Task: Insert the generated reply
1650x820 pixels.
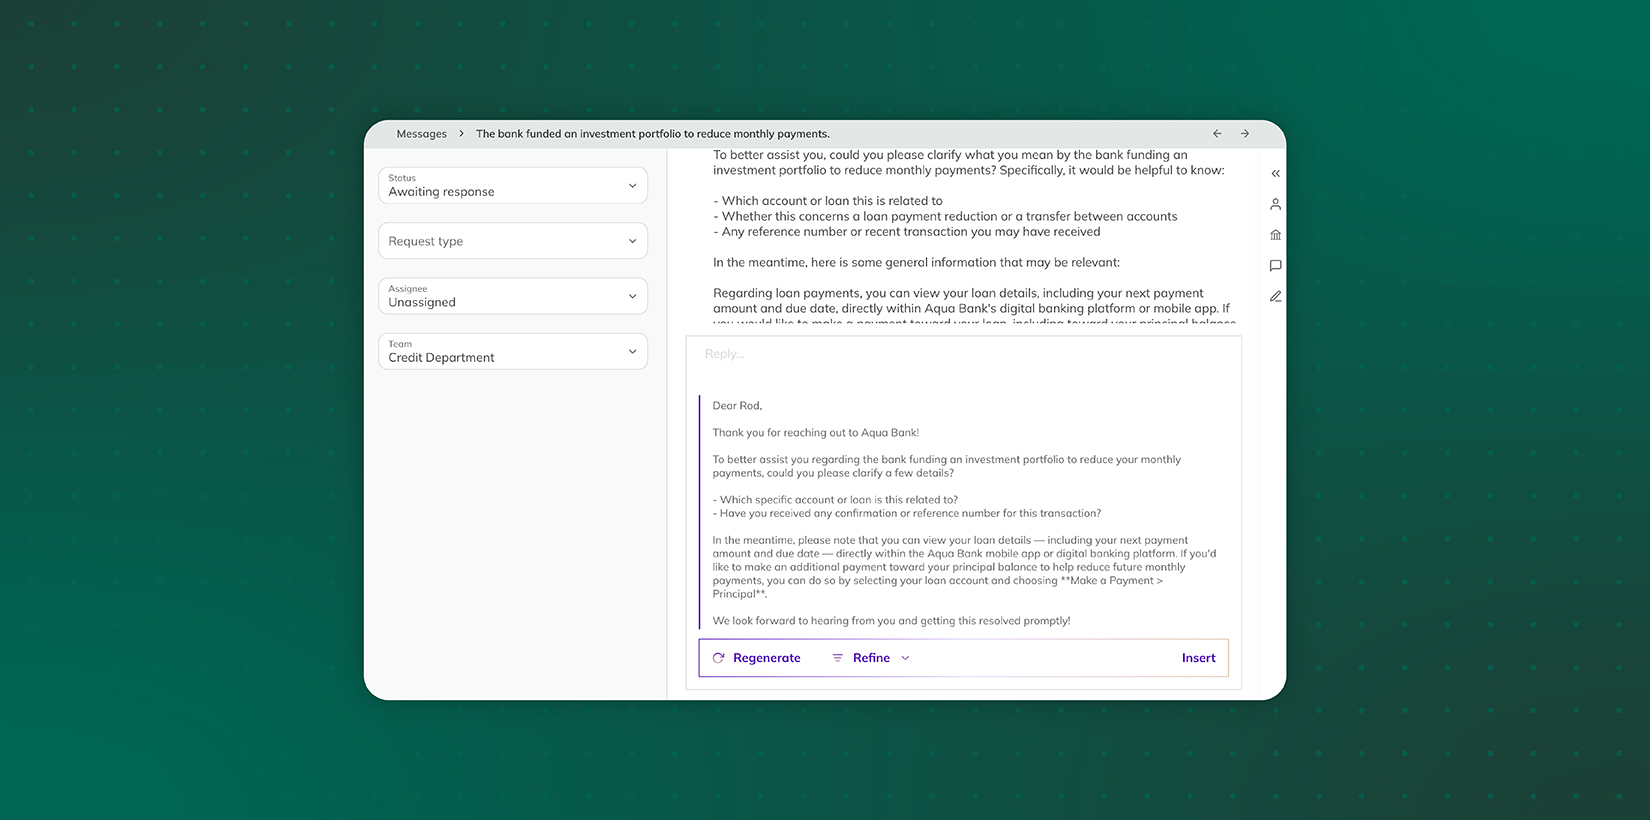Action: click(1198, 658)
